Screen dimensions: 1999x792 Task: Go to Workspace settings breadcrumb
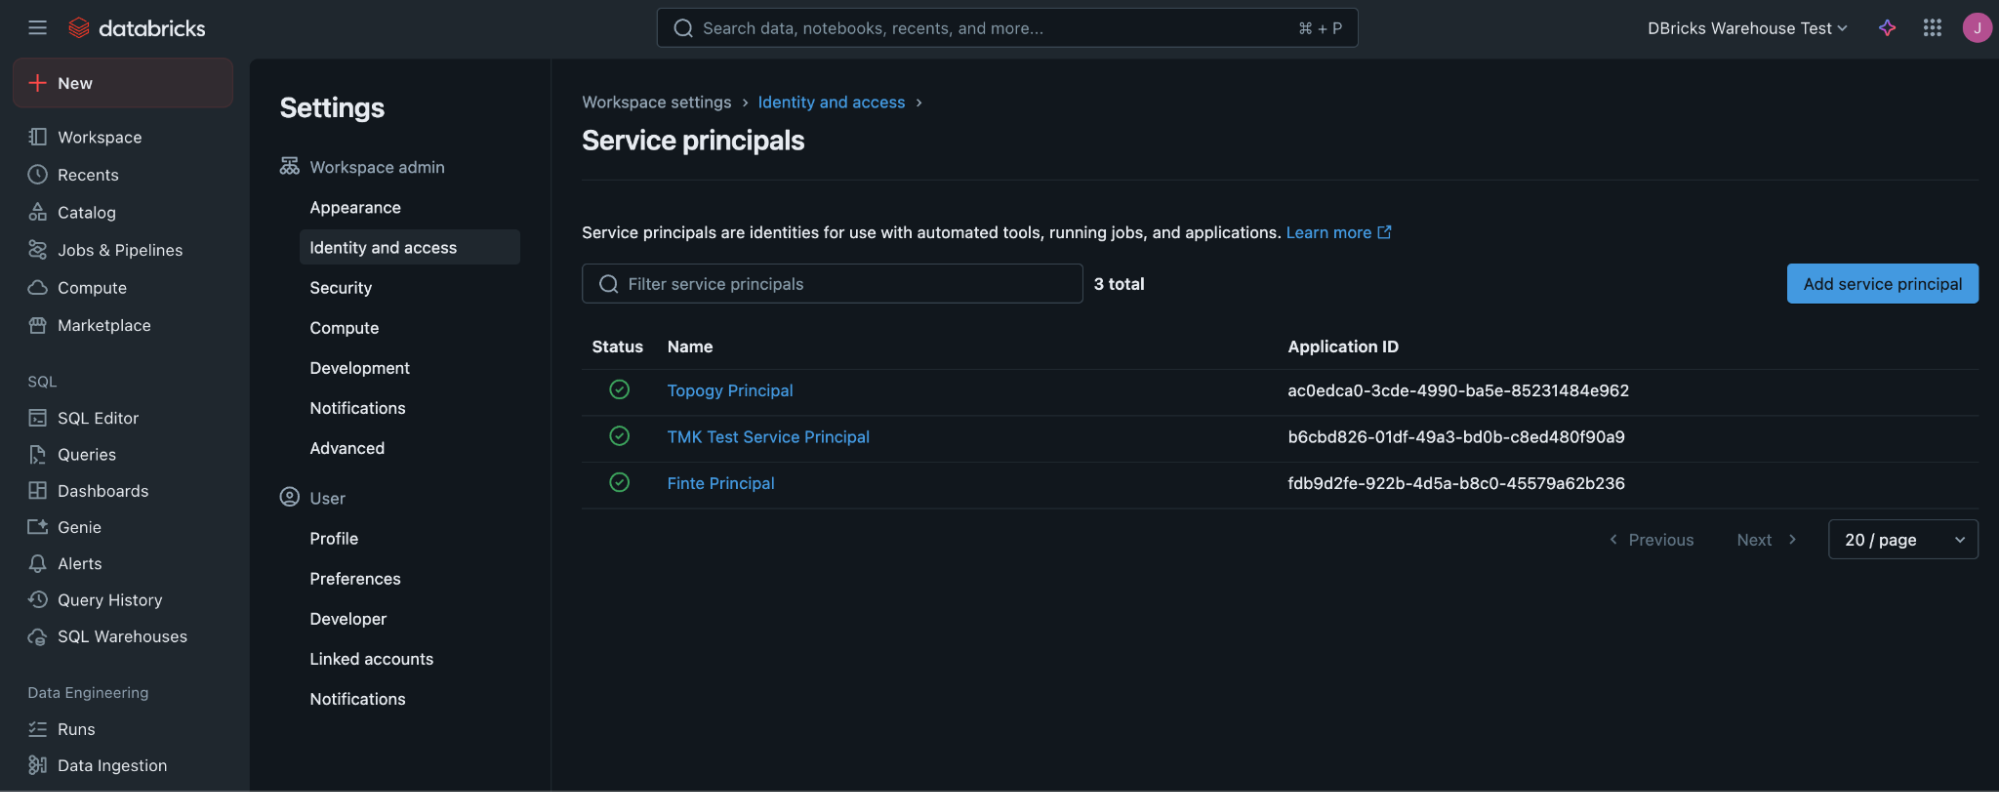tap(656, 102)
